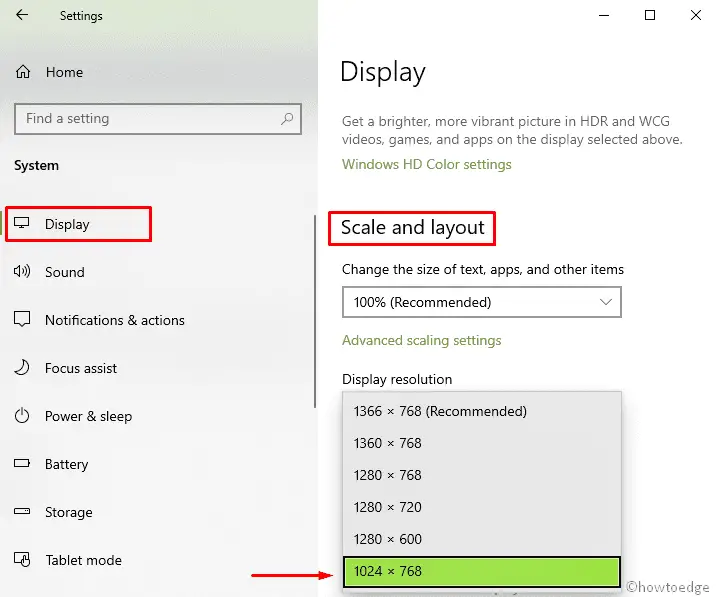Click the back arrow in Settings header
Viewport: 716px width, 597px height.
tap(22, 16)
